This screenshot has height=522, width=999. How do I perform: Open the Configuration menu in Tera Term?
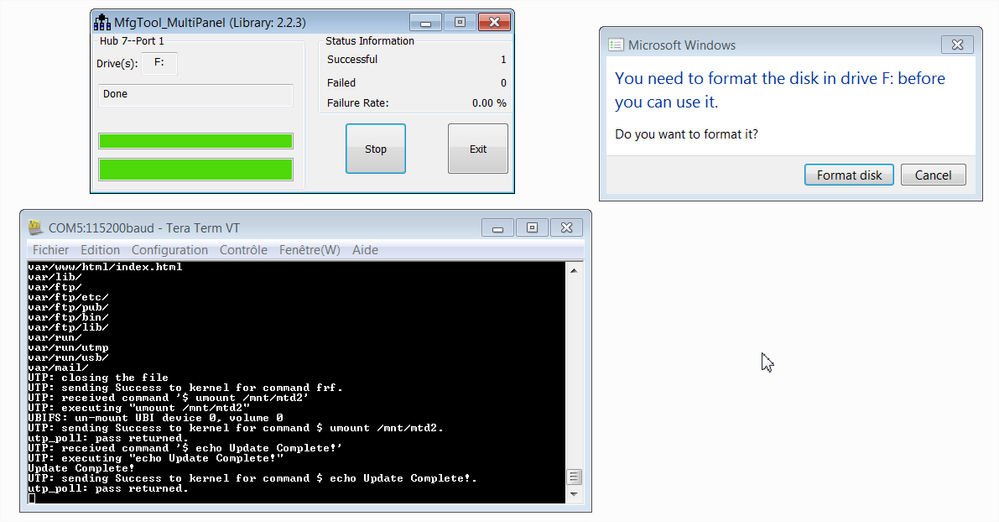click(169, 250)
